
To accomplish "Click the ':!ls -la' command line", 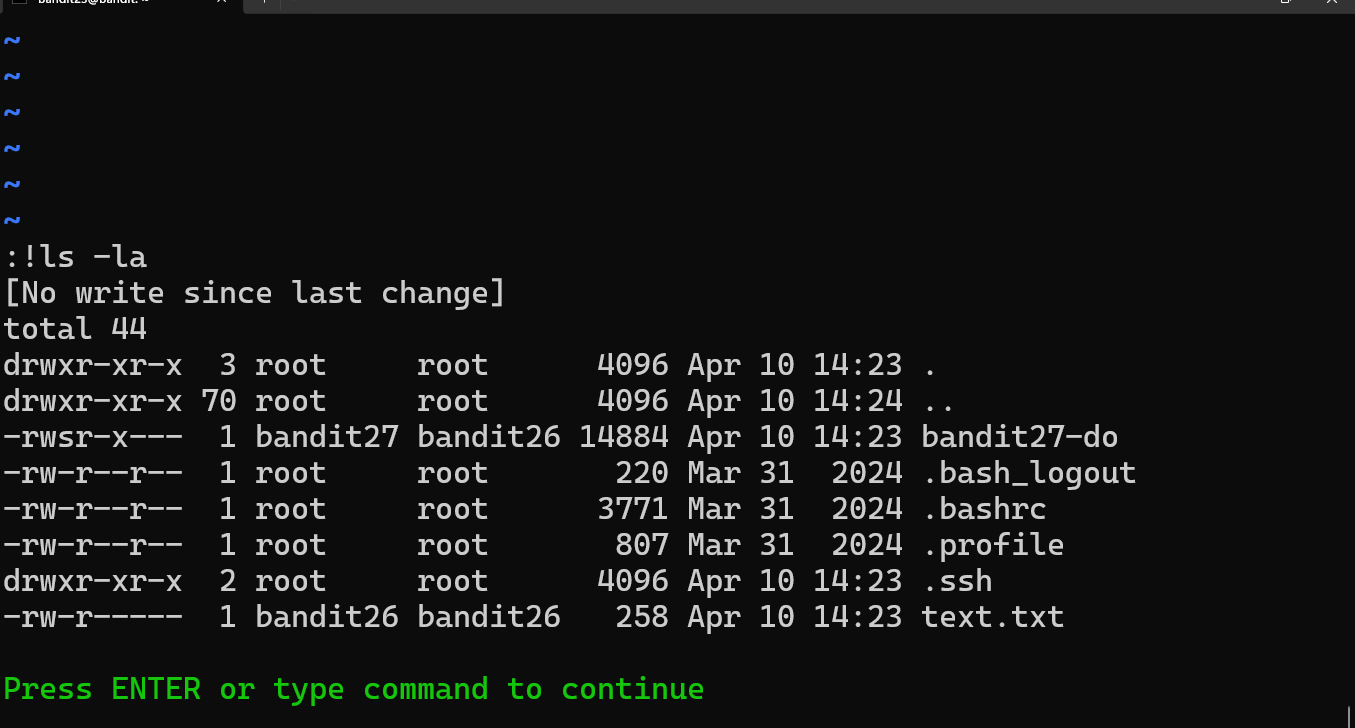I will click(76, 257).
